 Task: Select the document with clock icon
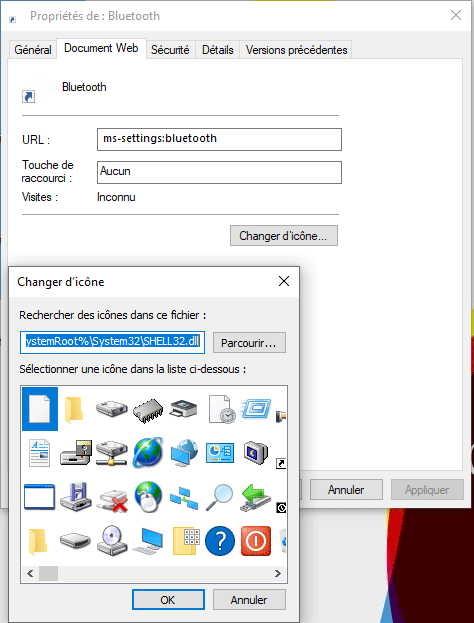(x=222, y=409)
